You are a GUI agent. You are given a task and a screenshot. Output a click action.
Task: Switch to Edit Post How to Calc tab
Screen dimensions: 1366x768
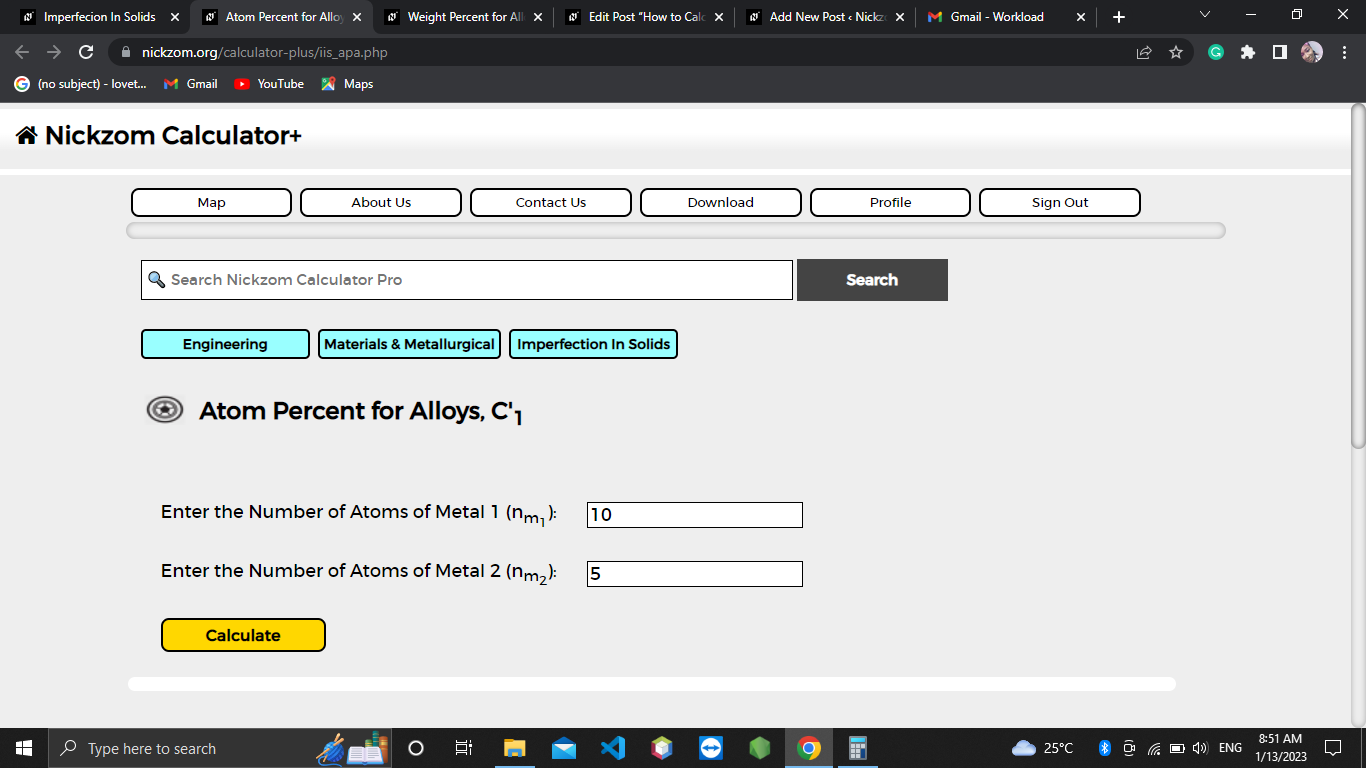pos(645,17)
